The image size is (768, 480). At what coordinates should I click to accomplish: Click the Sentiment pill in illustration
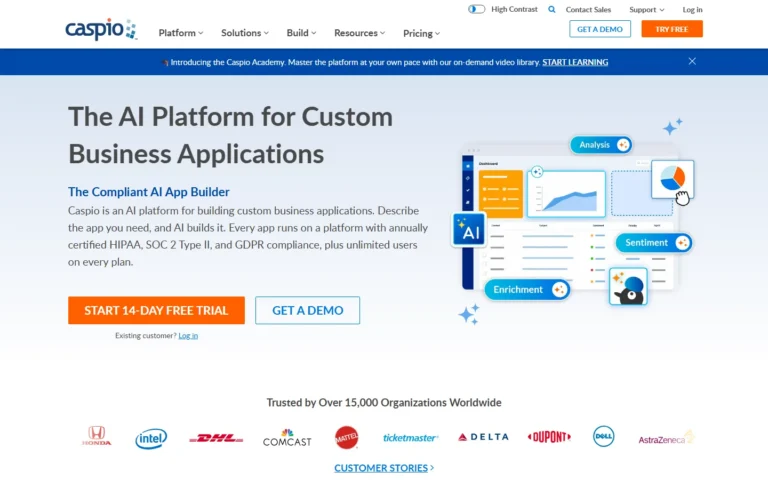(653, 242)
